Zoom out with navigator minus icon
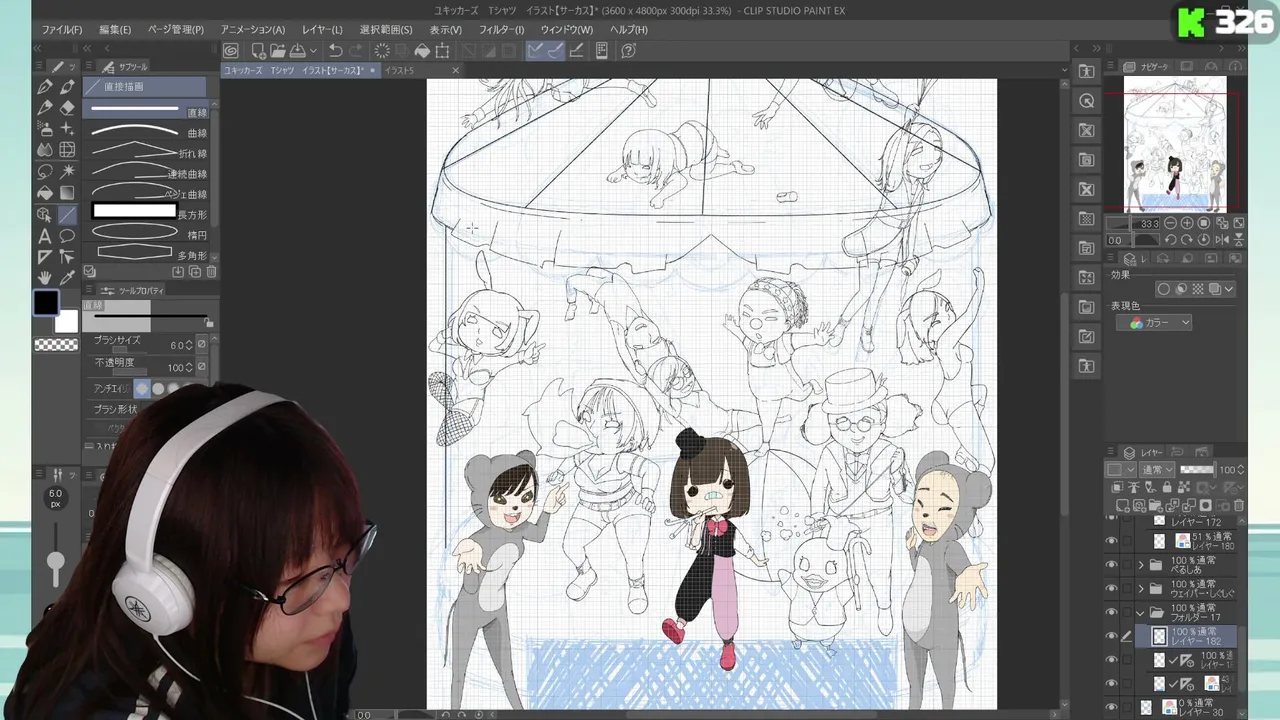 pyautogui.click(x=1171, y=224)
